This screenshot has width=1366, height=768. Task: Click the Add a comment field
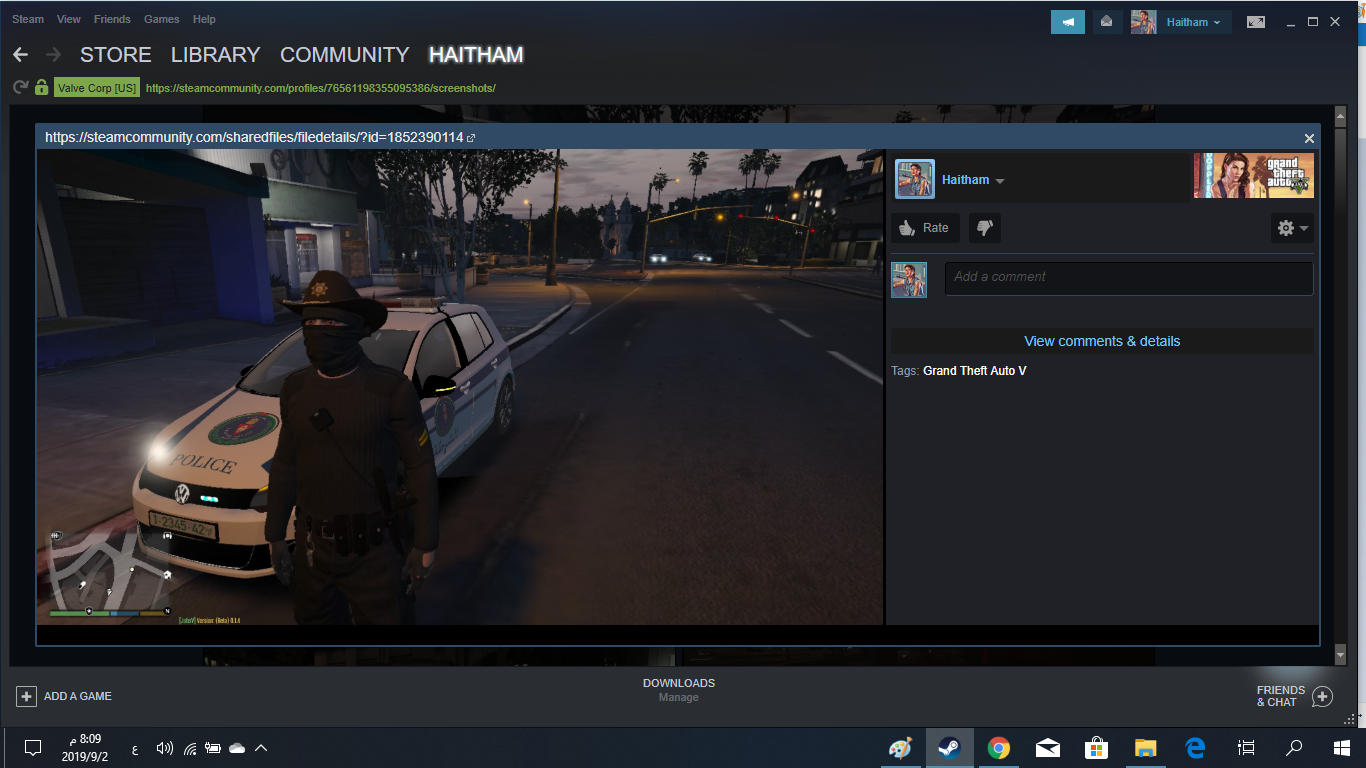click(1128, 278)
